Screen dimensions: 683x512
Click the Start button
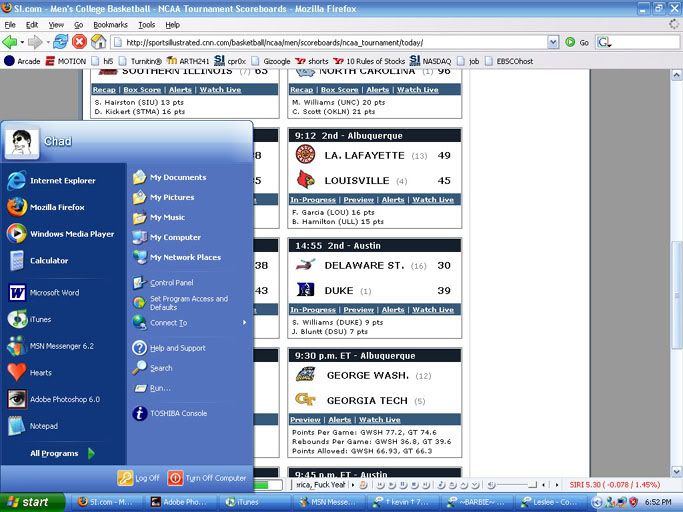click(x=32, y=502)
